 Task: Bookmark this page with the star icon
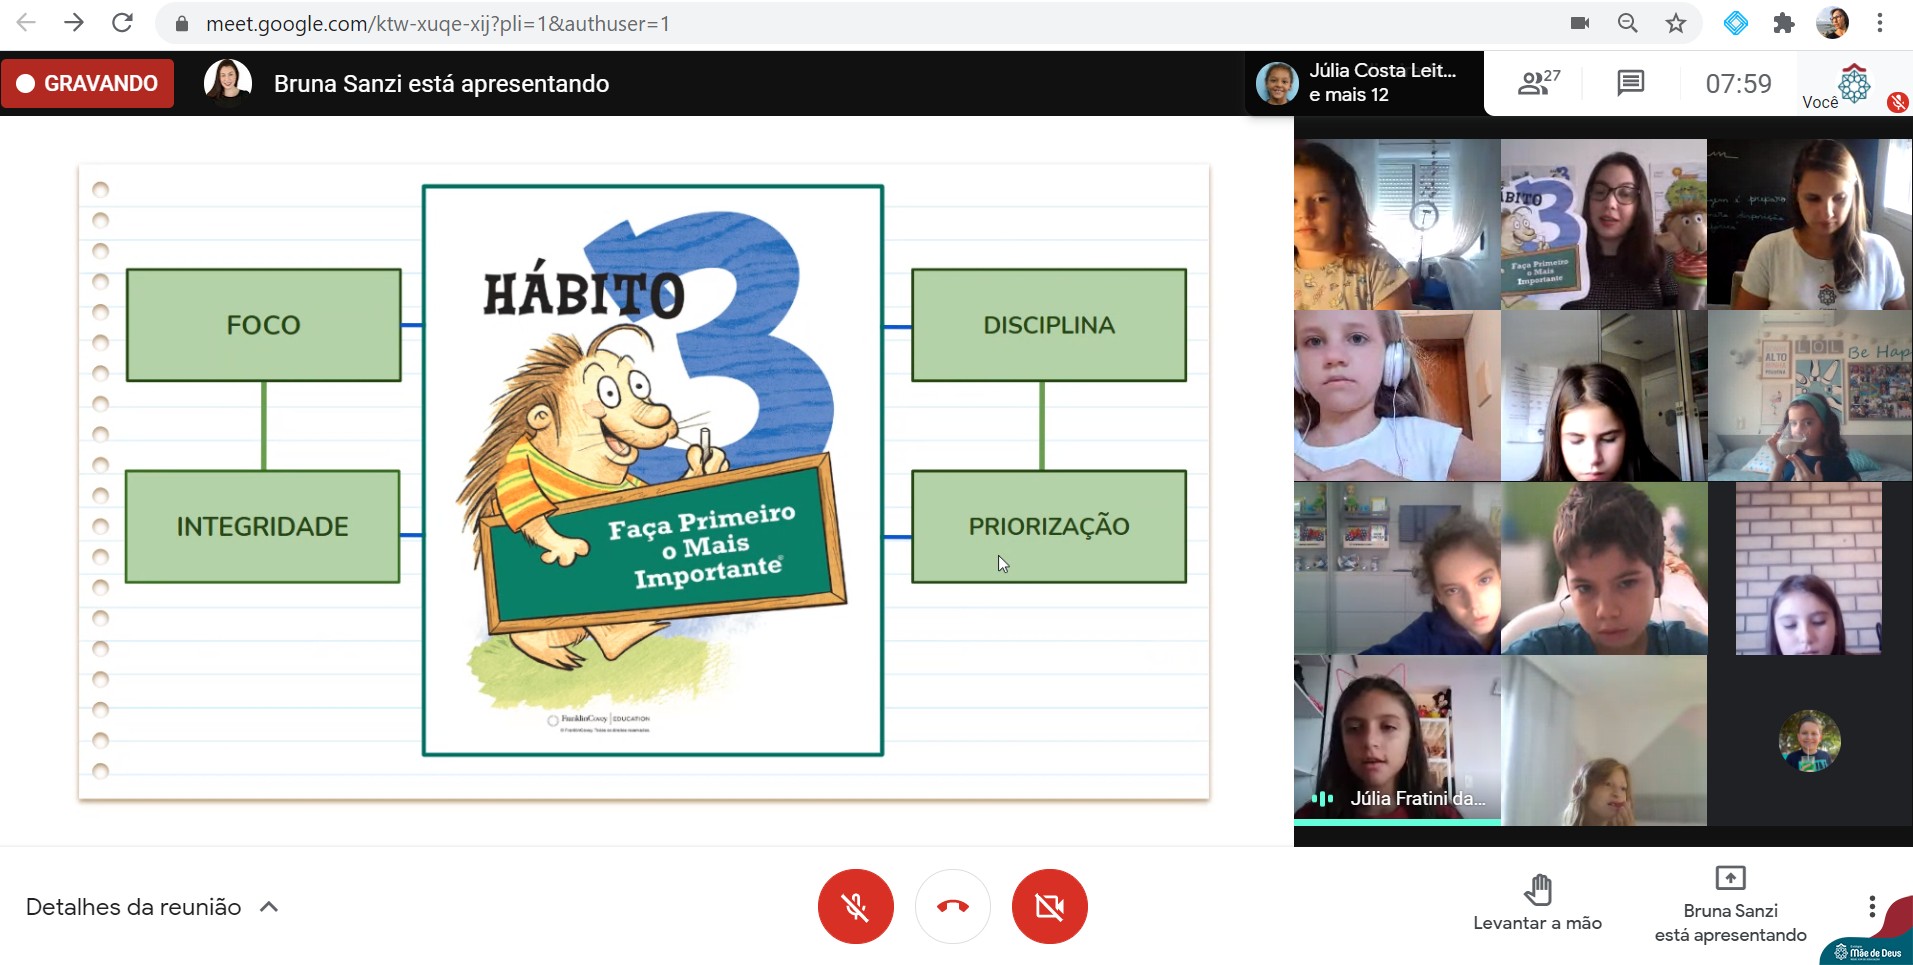click(1676, 23)
